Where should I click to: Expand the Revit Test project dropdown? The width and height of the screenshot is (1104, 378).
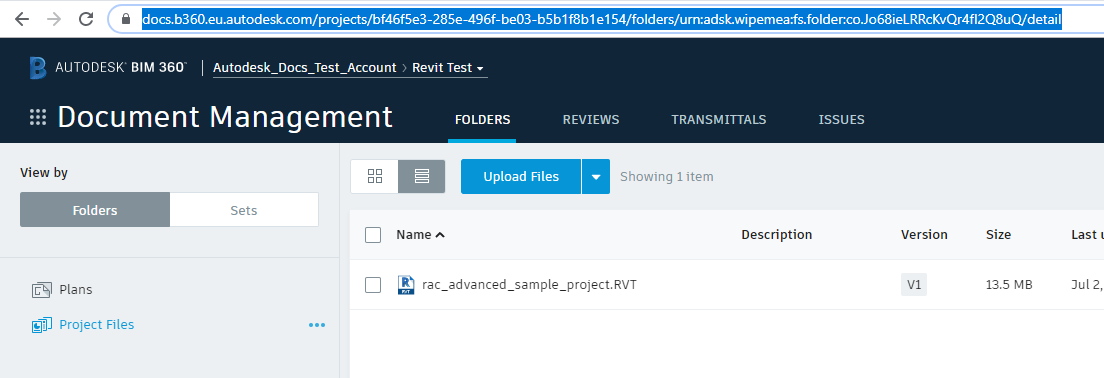[x=448, y=68]
